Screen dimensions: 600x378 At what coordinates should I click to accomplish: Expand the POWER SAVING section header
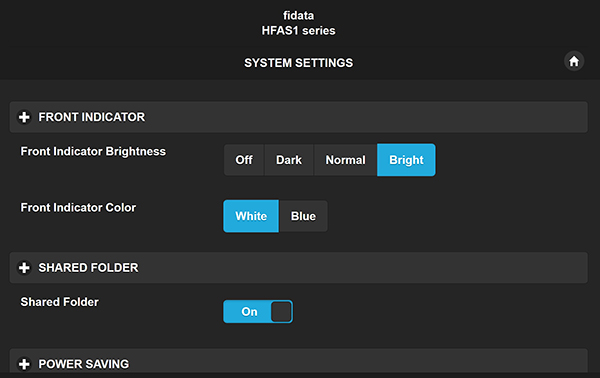[298, 360]
